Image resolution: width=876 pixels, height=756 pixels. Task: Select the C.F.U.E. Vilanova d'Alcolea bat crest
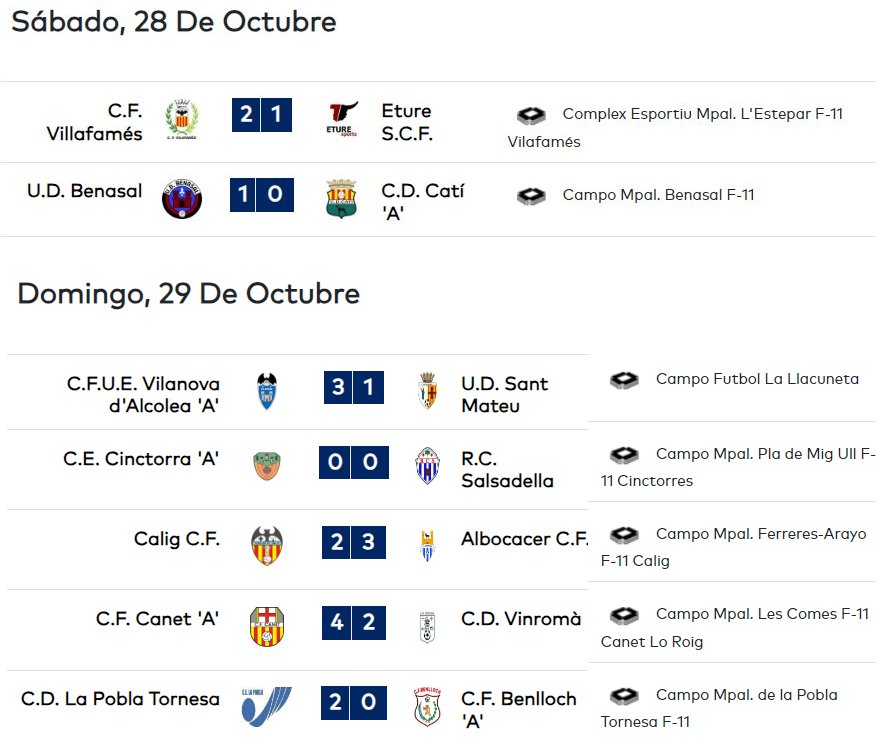click(267, 391)
